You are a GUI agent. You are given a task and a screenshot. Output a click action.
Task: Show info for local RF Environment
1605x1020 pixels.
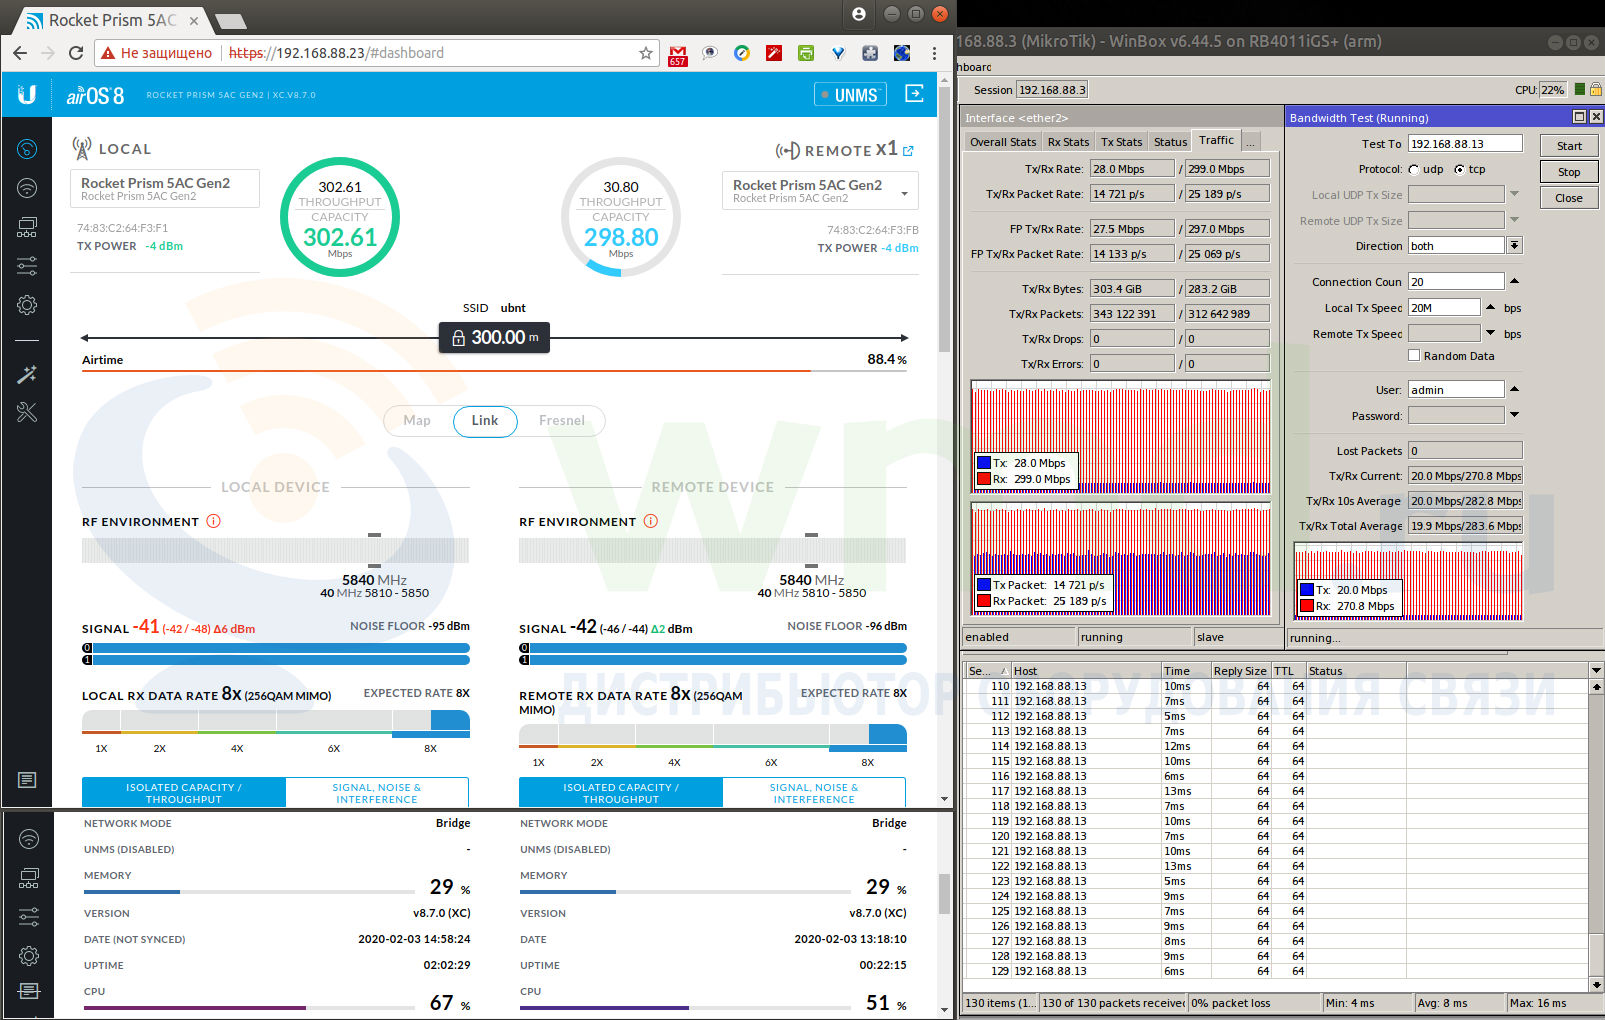(213, 521)
